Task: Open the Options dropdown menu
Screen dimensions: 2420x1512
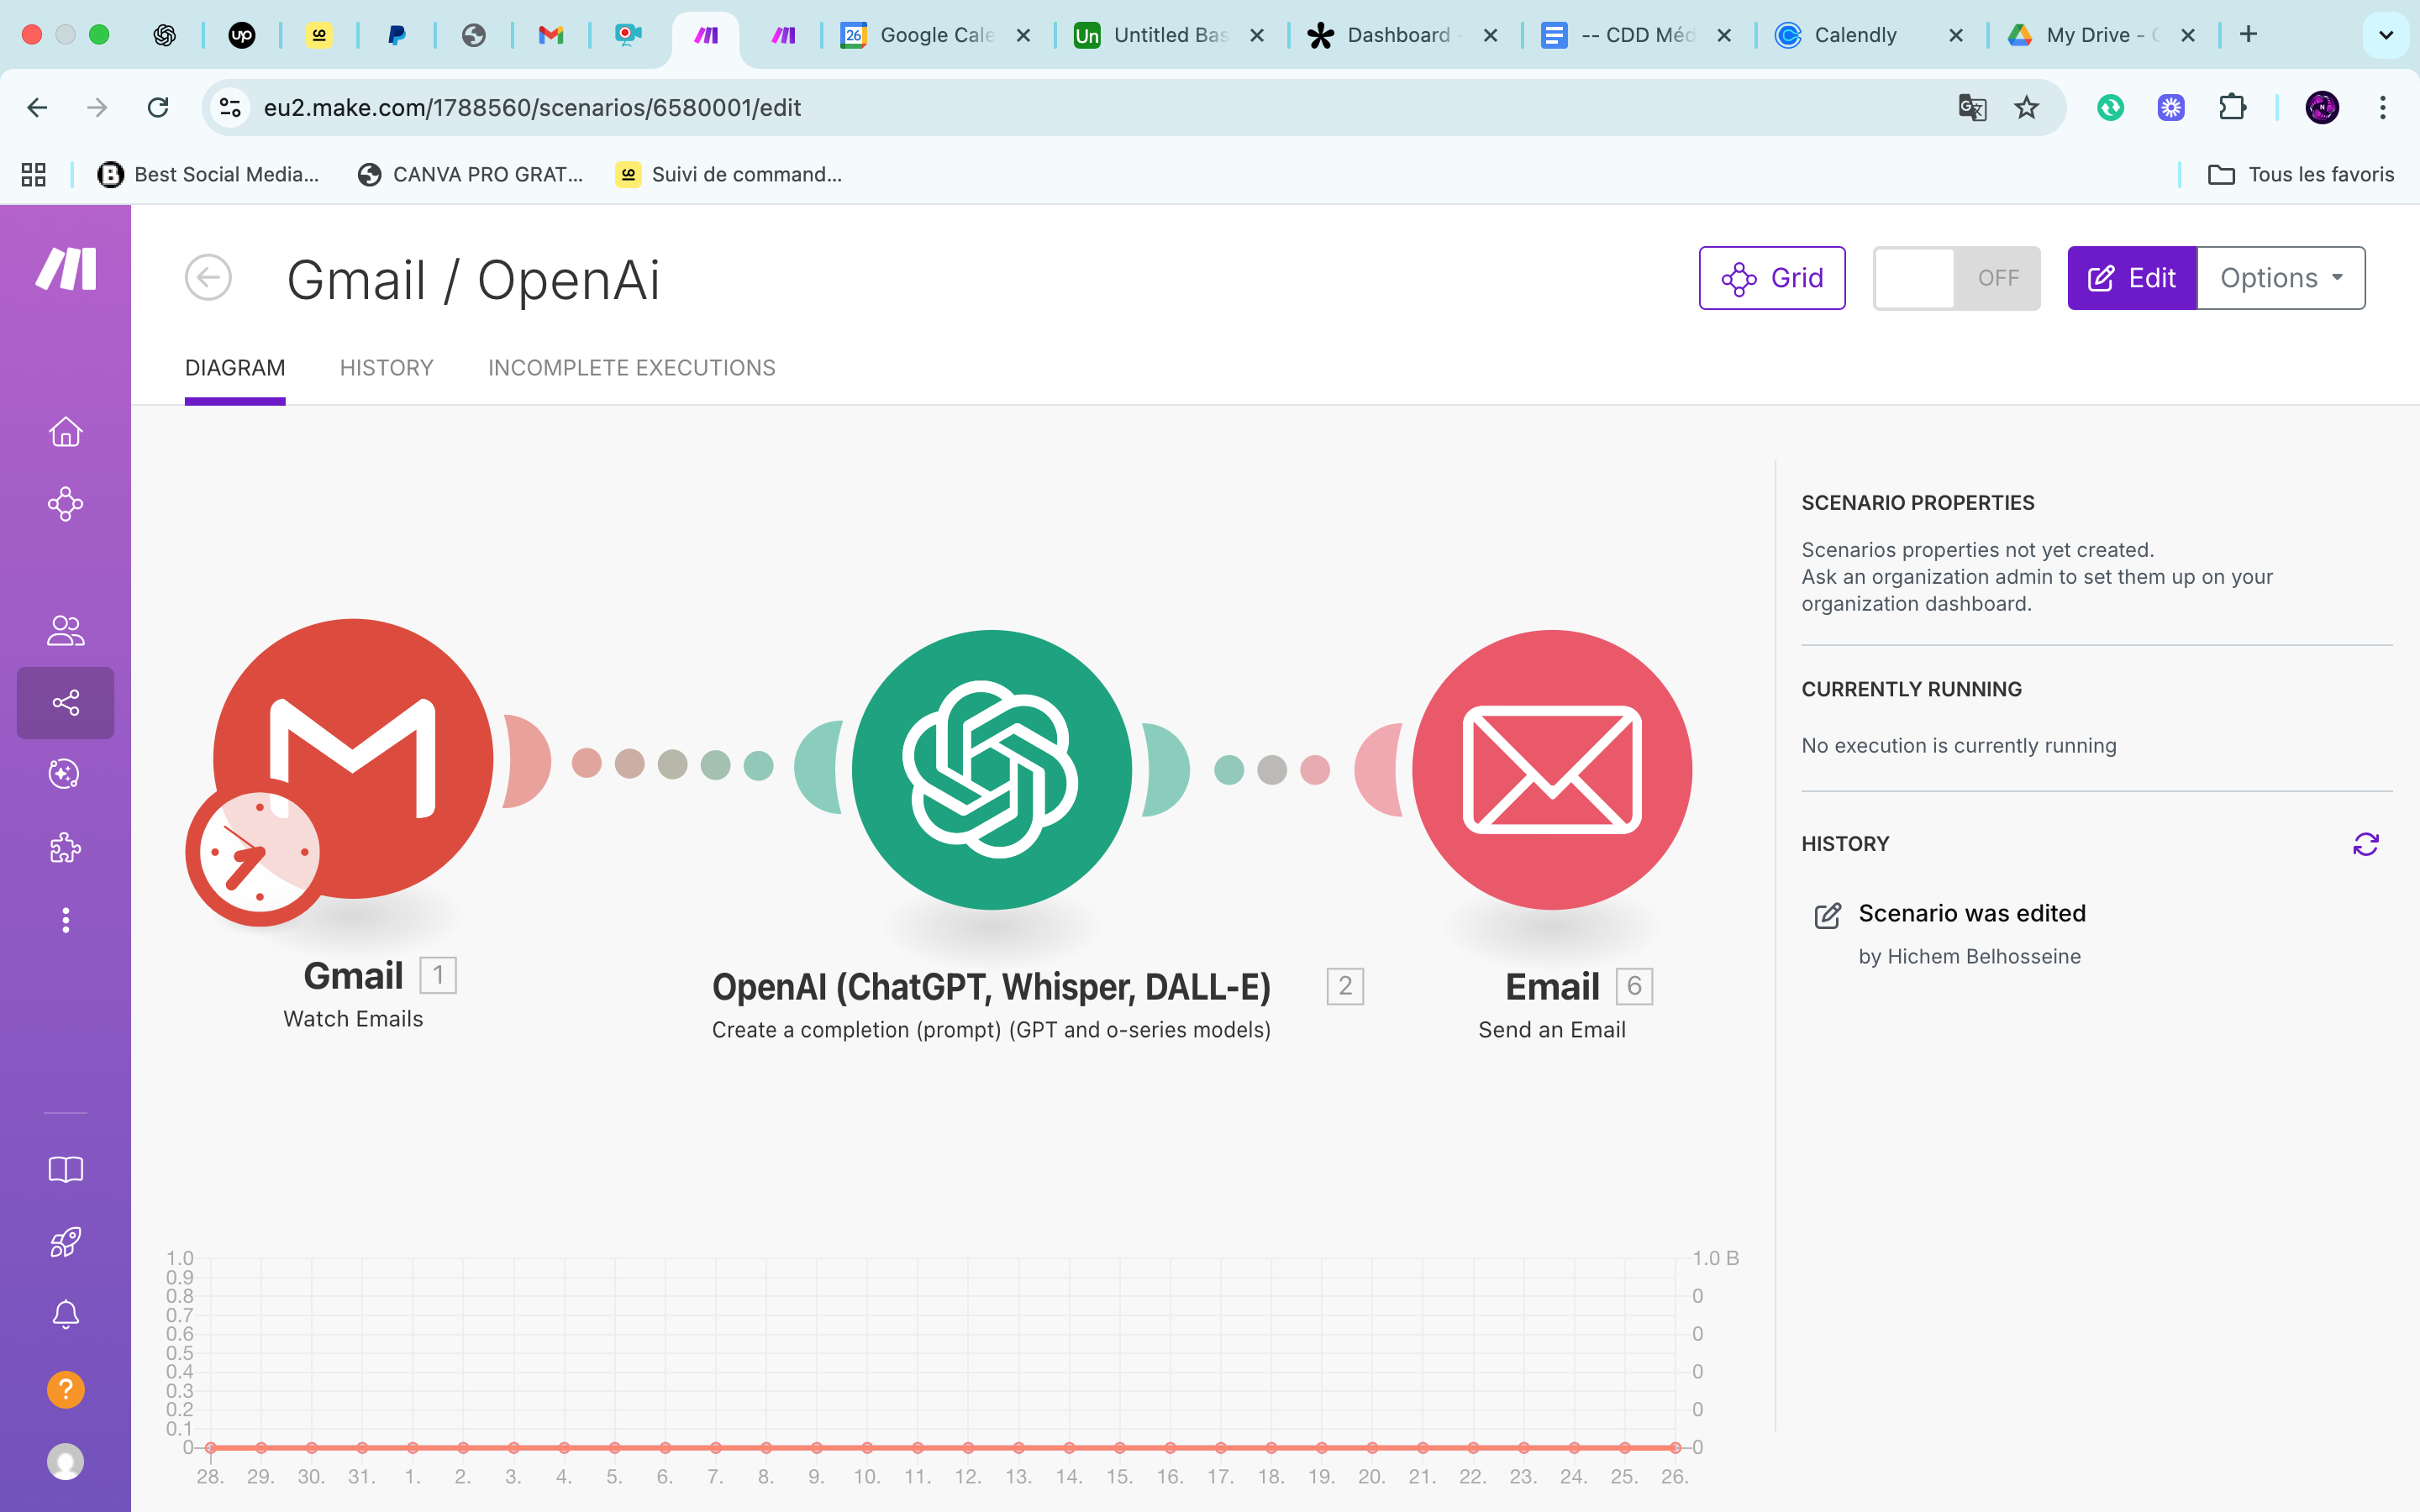Action: (2280, 278)
